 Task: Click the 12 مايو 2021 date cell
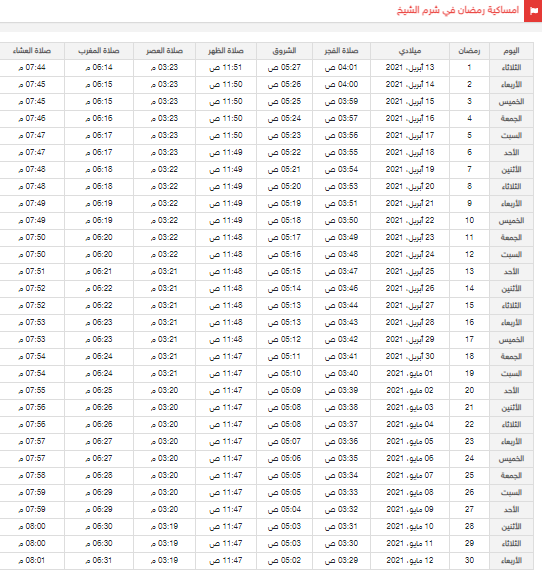(410, 560)
